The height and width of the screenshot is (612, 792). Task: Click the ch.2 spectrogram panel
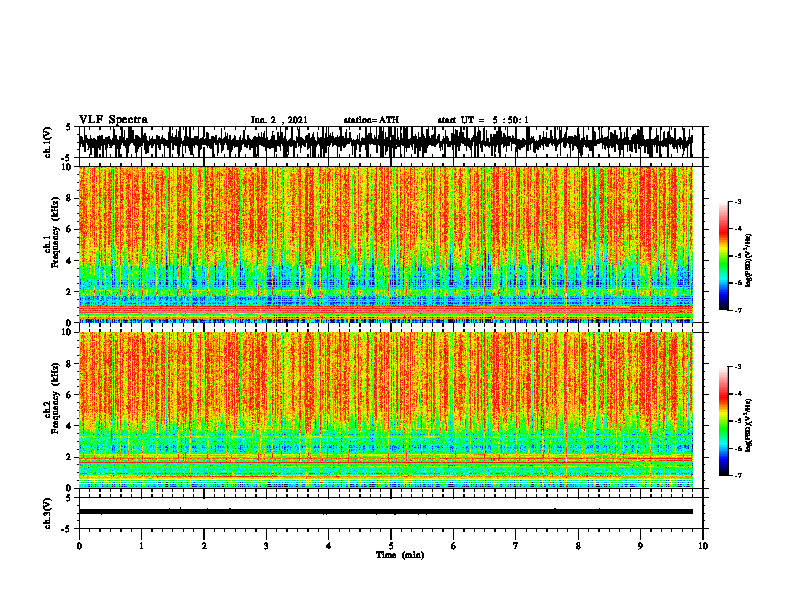(385, 410)
